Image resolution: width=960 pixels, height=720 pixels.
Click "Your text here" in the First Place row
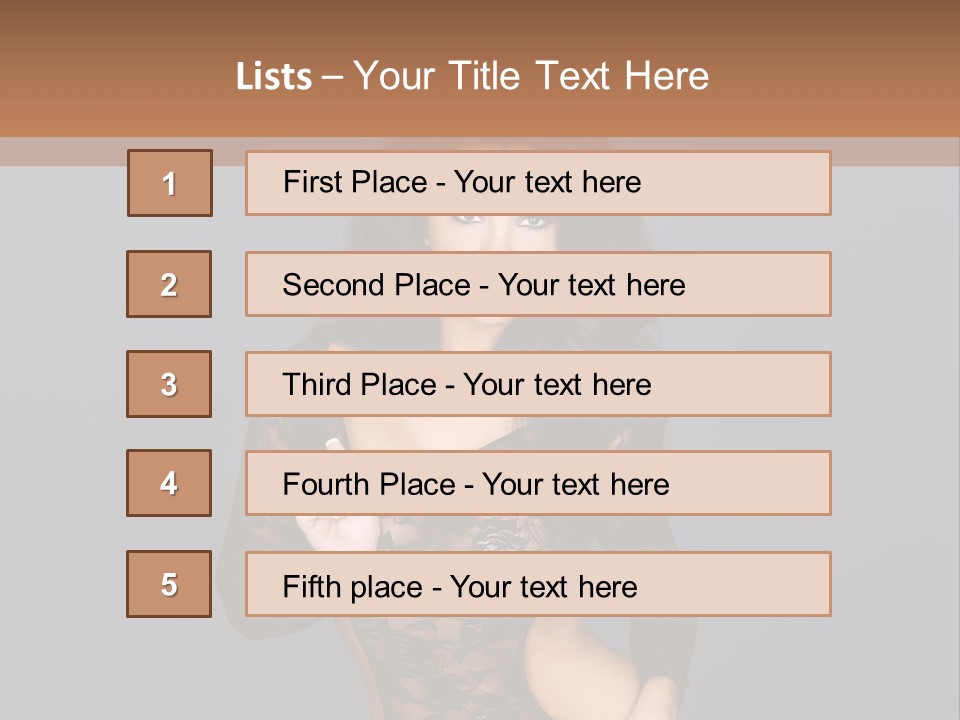547,182
